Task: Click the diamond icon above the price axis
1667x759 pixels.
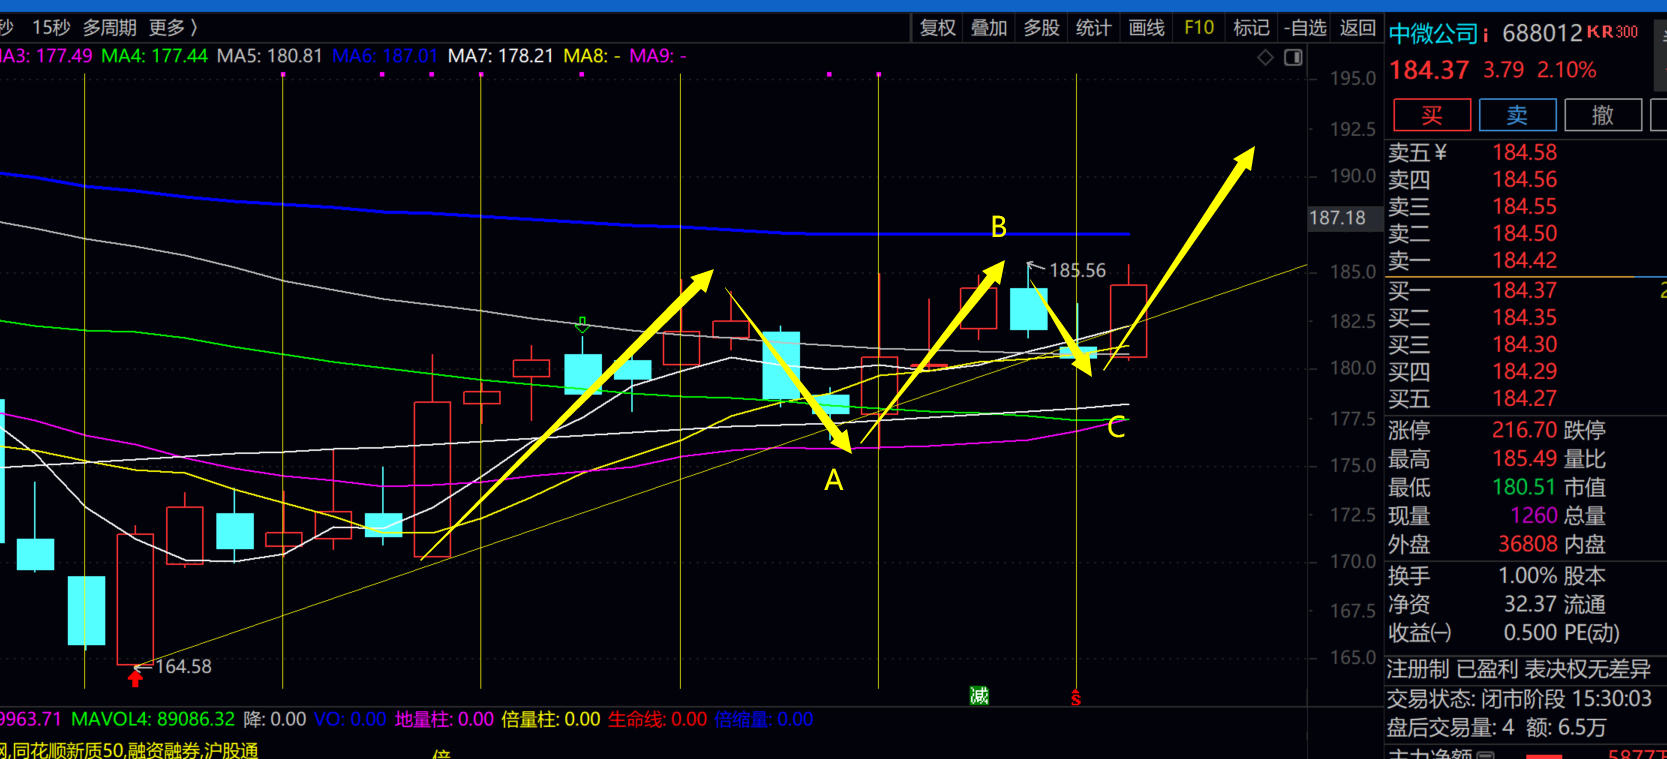Action: [x=1265, y=58]
